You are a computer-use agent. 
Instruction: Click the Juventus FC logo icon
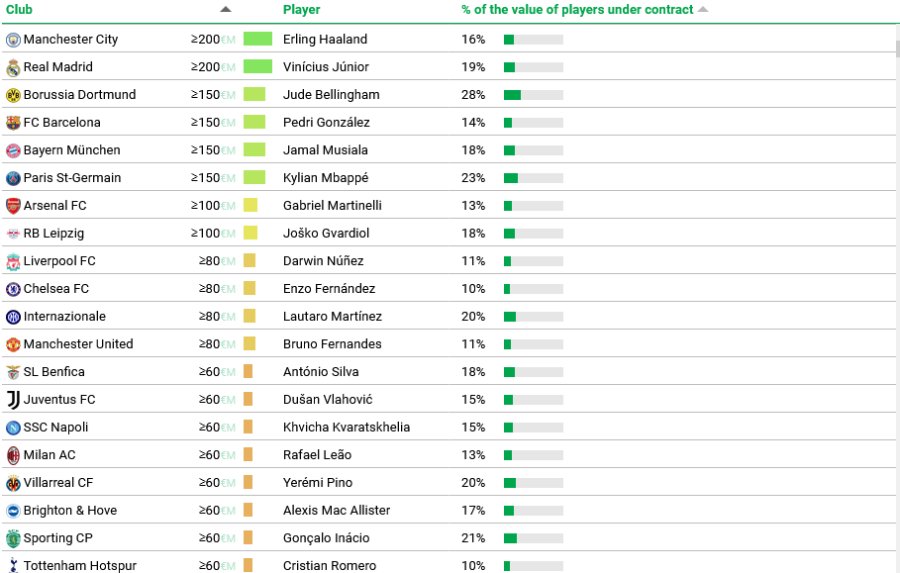(13, 400)
